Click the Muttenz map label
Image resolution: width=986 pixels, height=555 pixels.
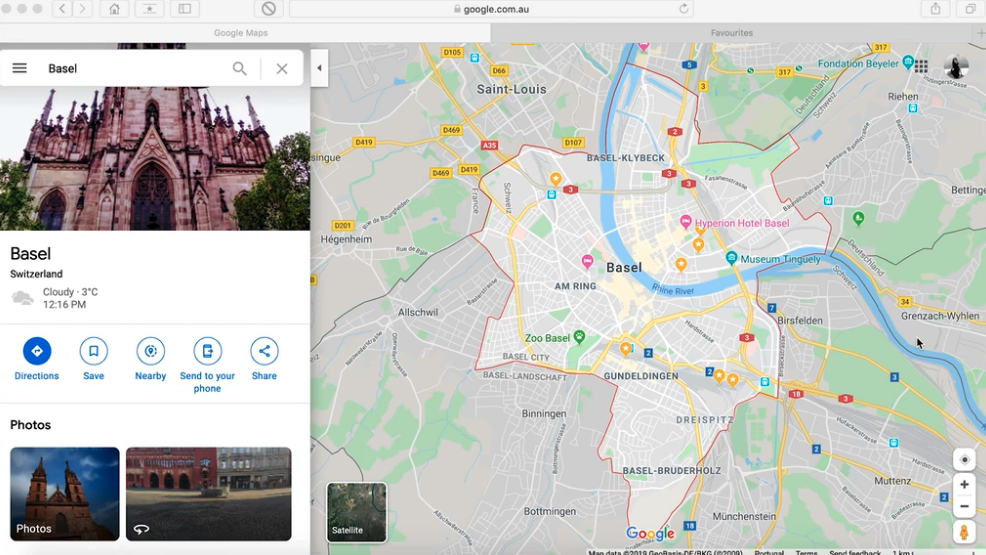point(892,481)
